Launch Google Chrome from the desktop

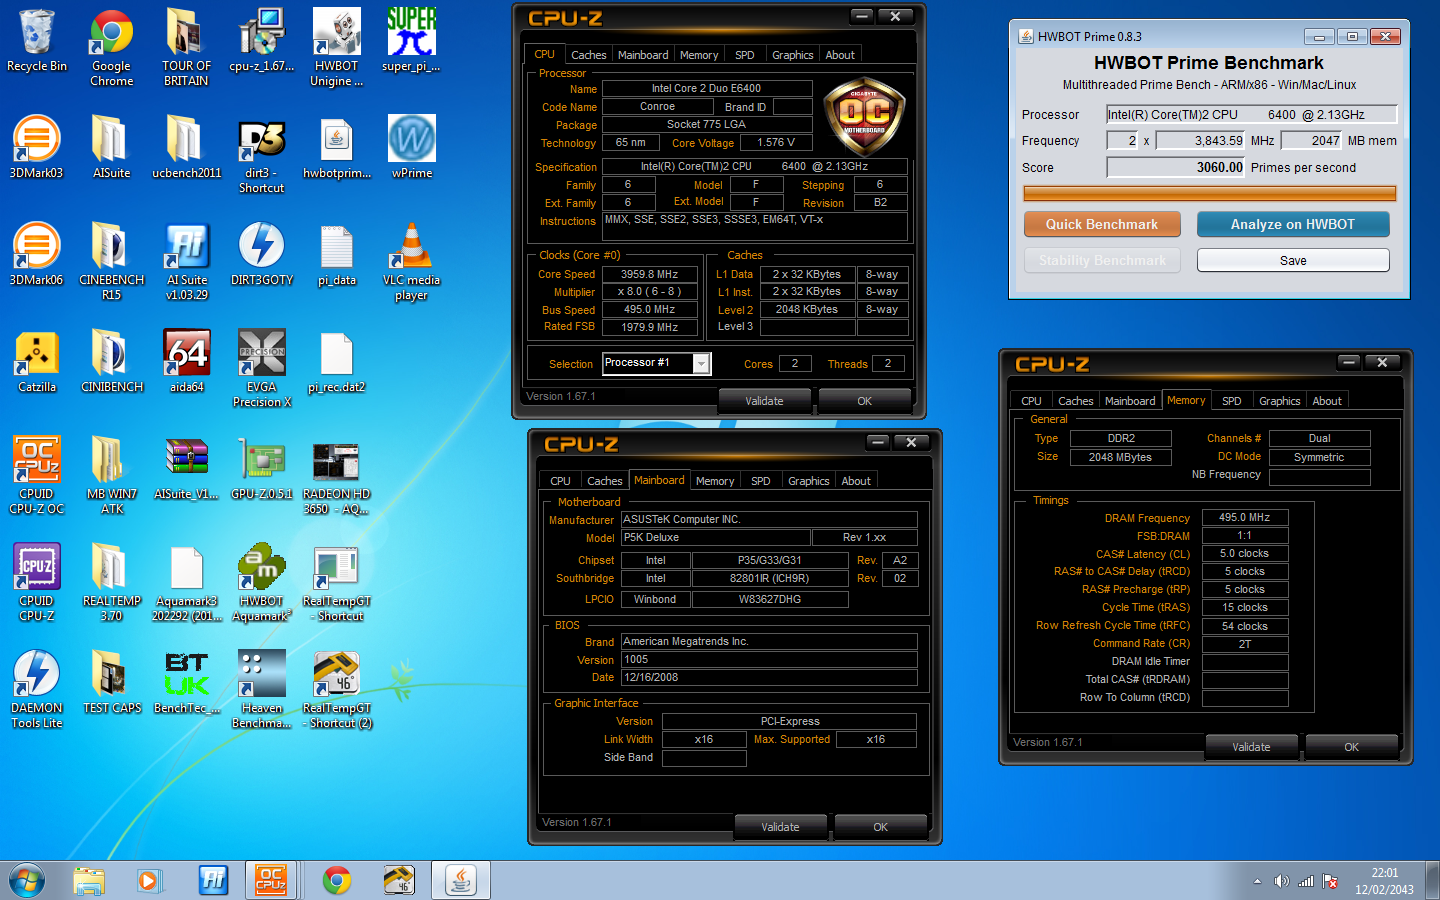112,48
